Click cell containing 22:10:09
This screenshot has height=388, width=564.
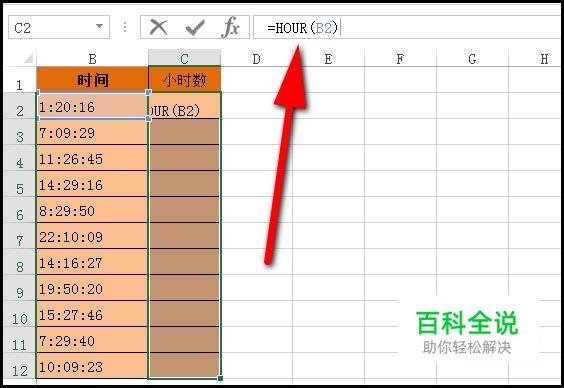pyautogui.click(x=92, y=236)
